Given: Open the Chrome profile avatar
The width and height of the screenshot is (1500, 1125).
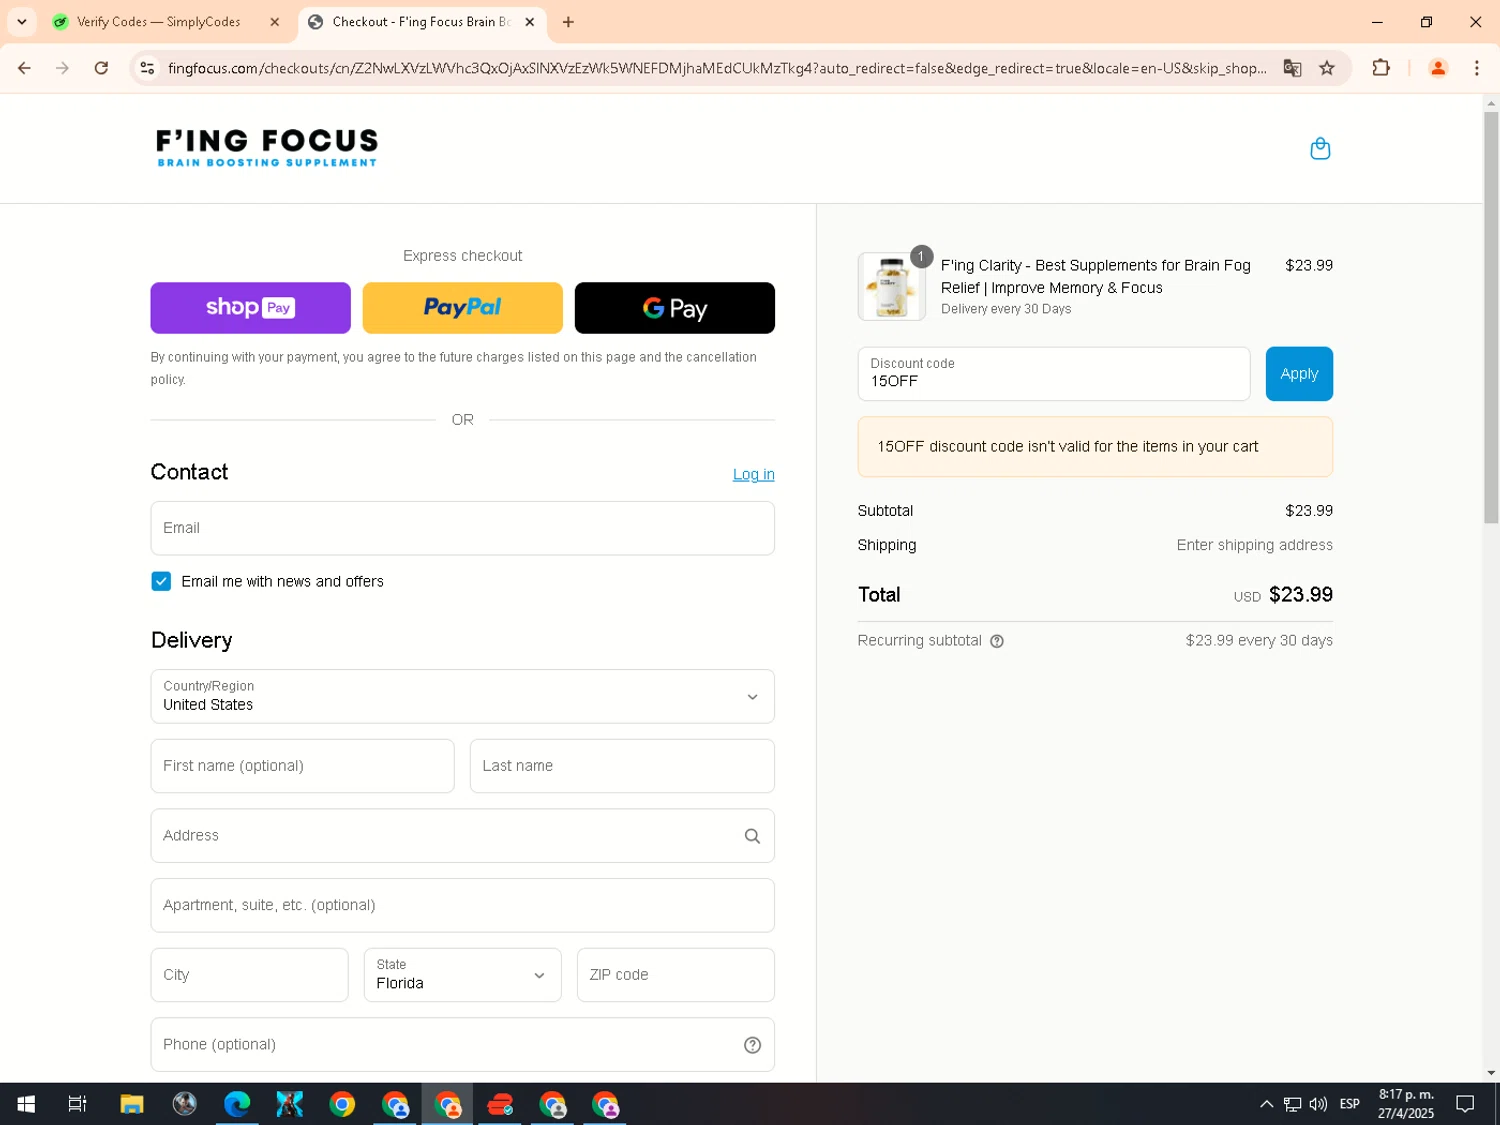Looking at the screenshot, I should coord(1438,68).
